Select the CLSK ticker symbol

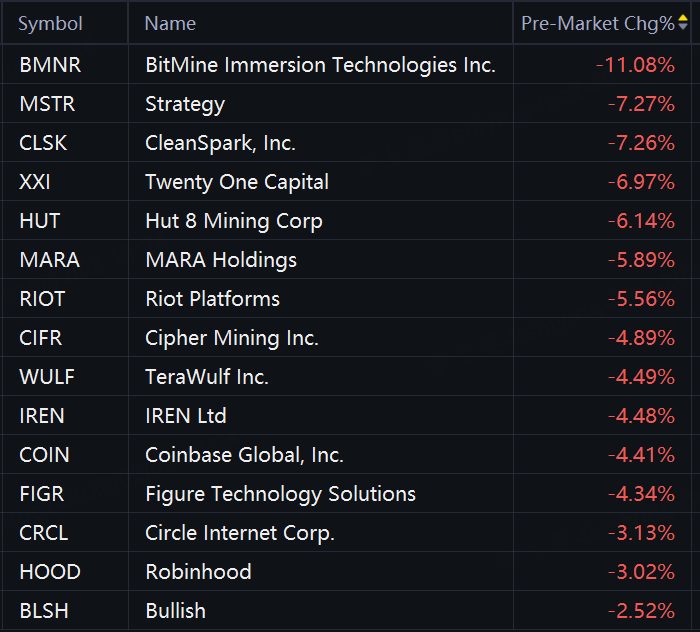click(x=43, y=143)
